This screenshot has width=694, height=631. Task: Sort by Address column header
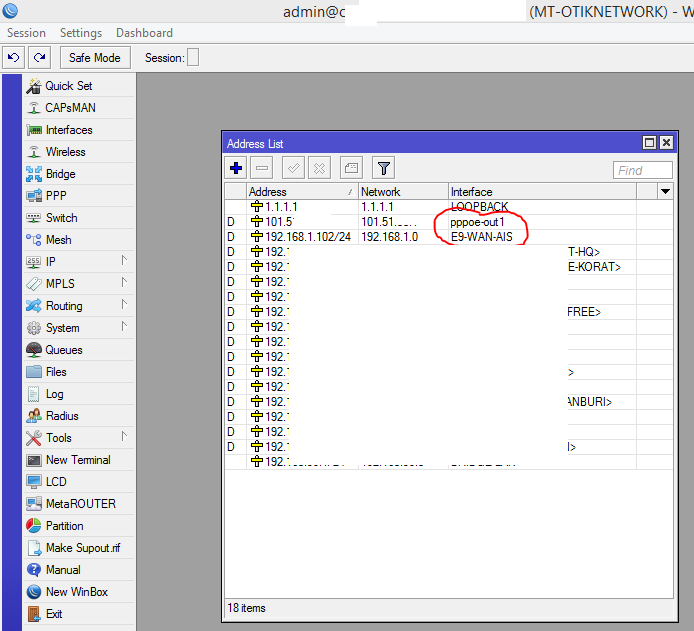click(302, 192)
